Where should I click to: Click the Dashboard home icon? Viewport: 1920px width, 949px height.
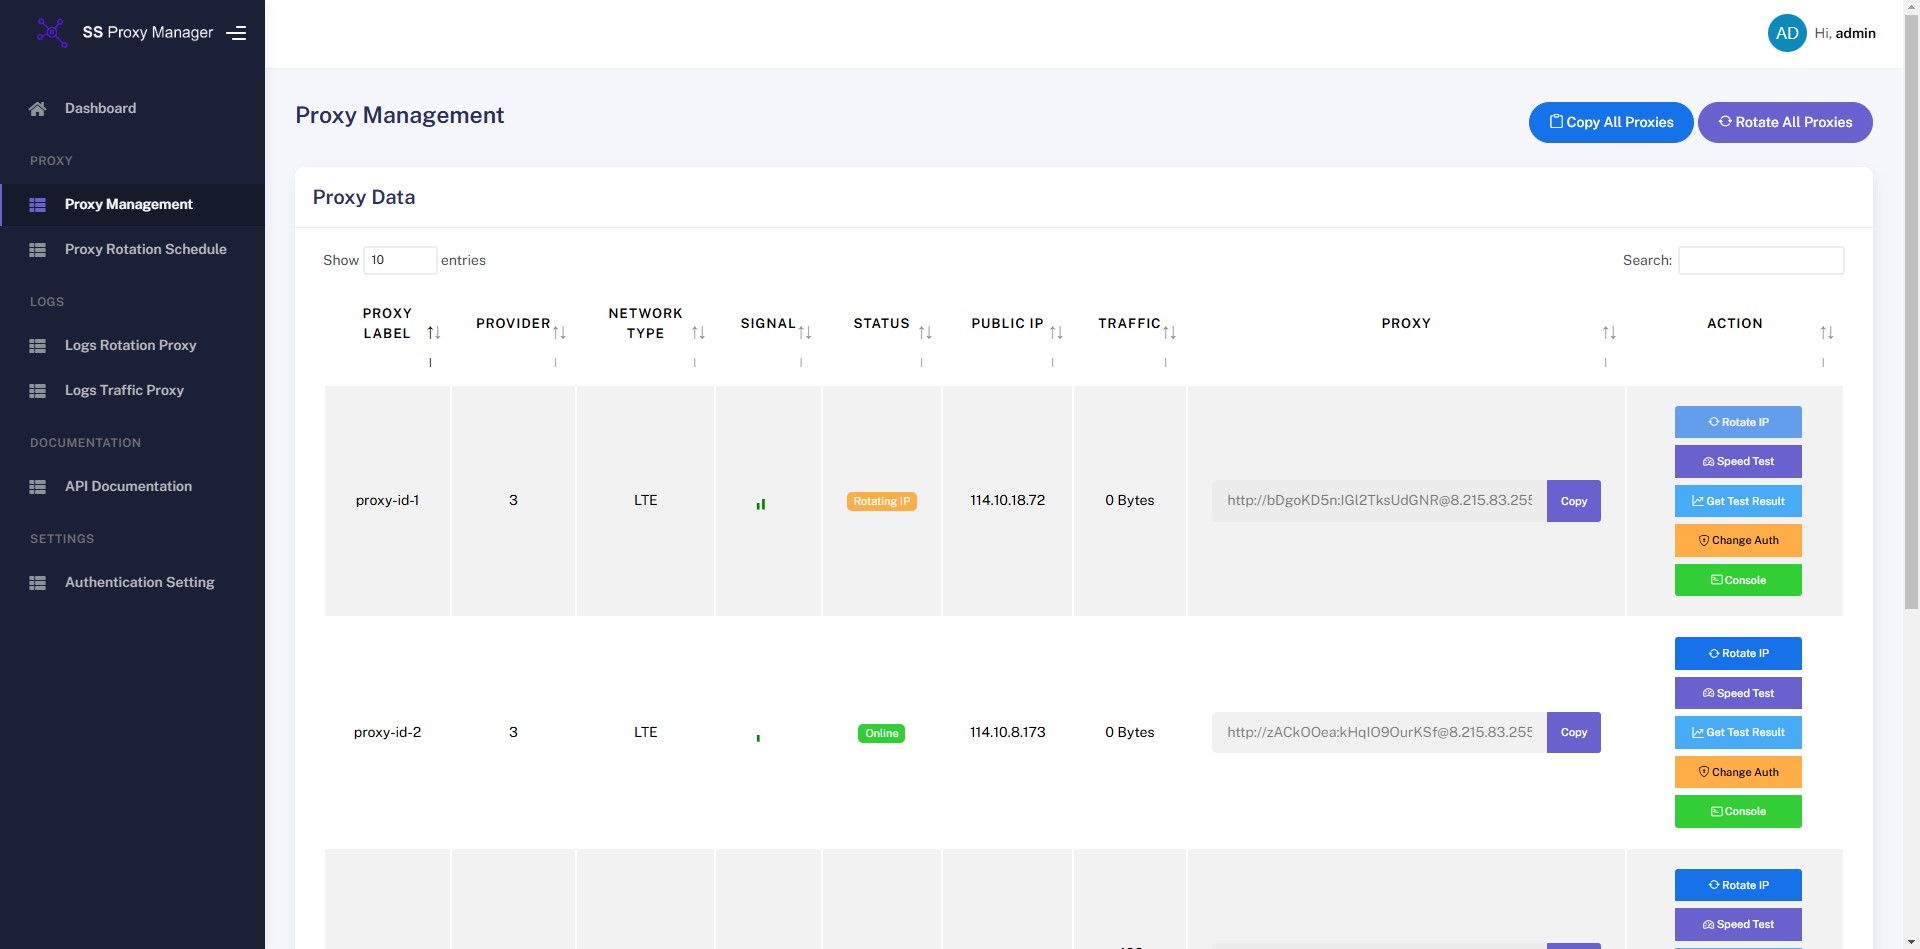click(x=38, y=109)
